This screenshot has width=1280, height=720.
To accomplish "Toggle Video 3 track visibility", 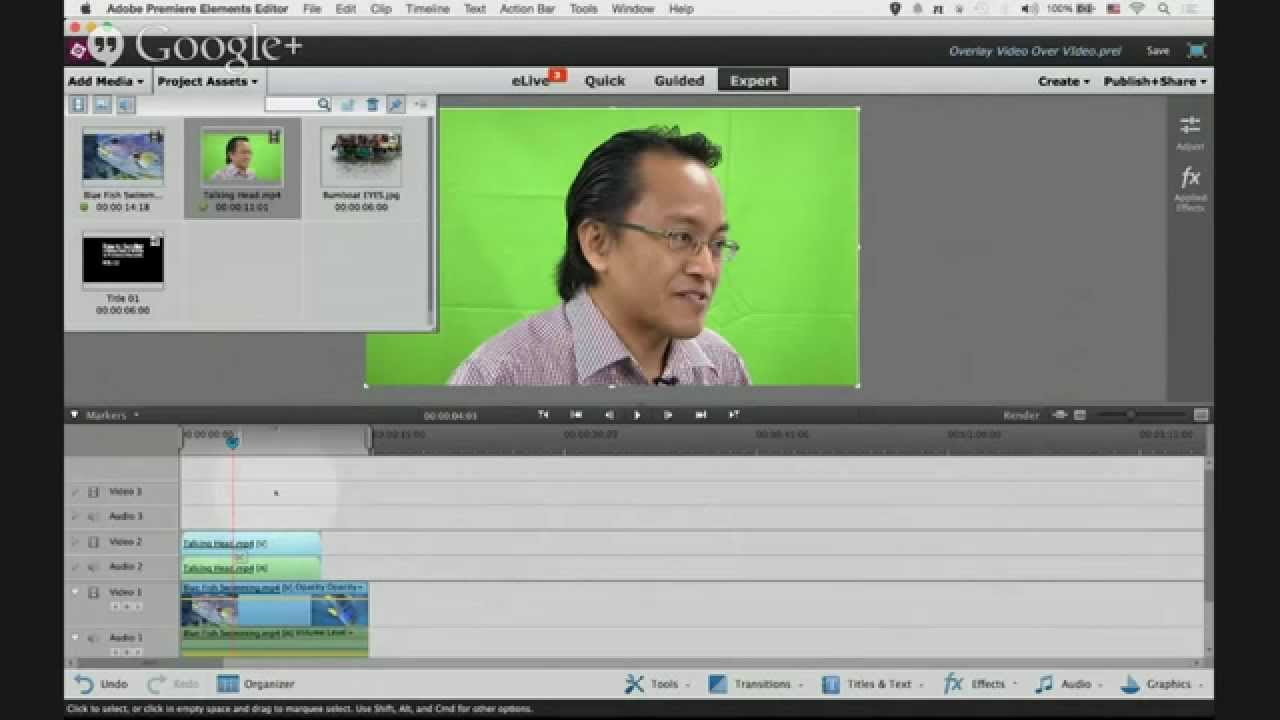I will pos(93,492).
